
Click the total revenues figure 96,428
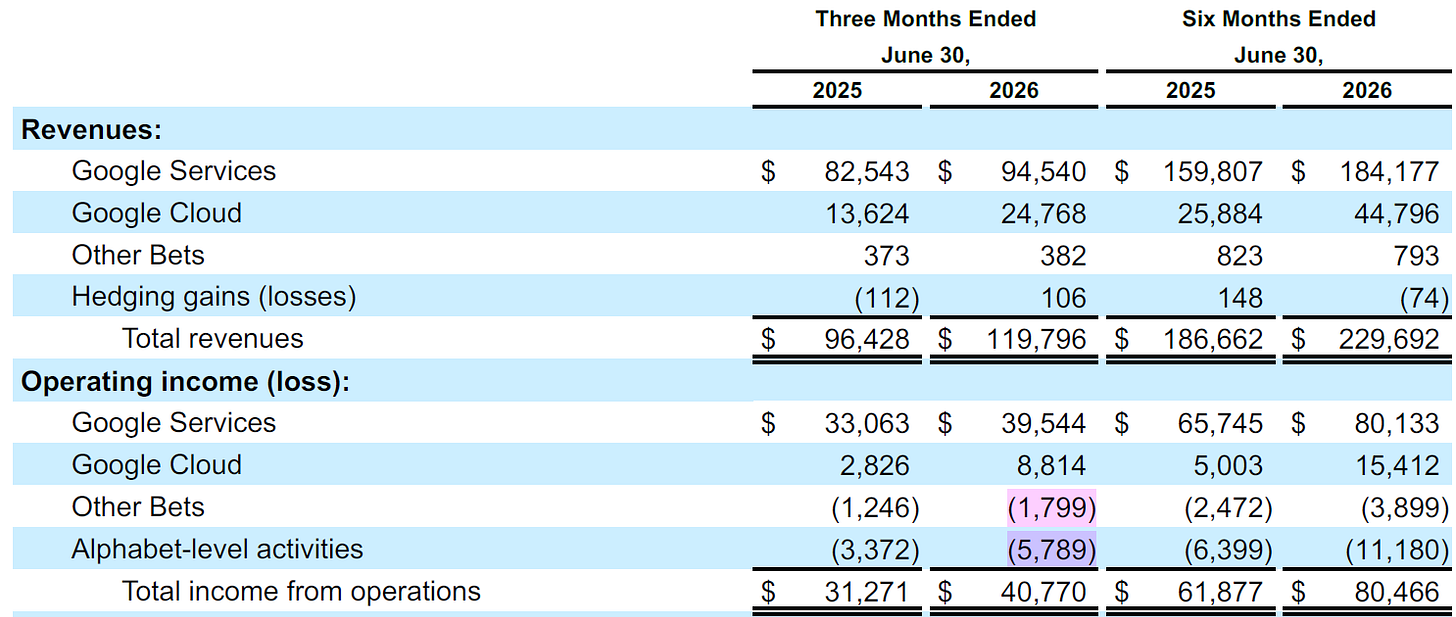868,340
